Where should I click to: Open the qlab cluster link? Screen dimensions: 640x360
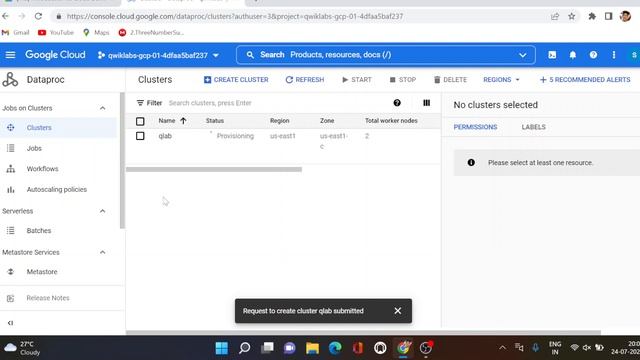pyautogui.click(x=165, y=136)
